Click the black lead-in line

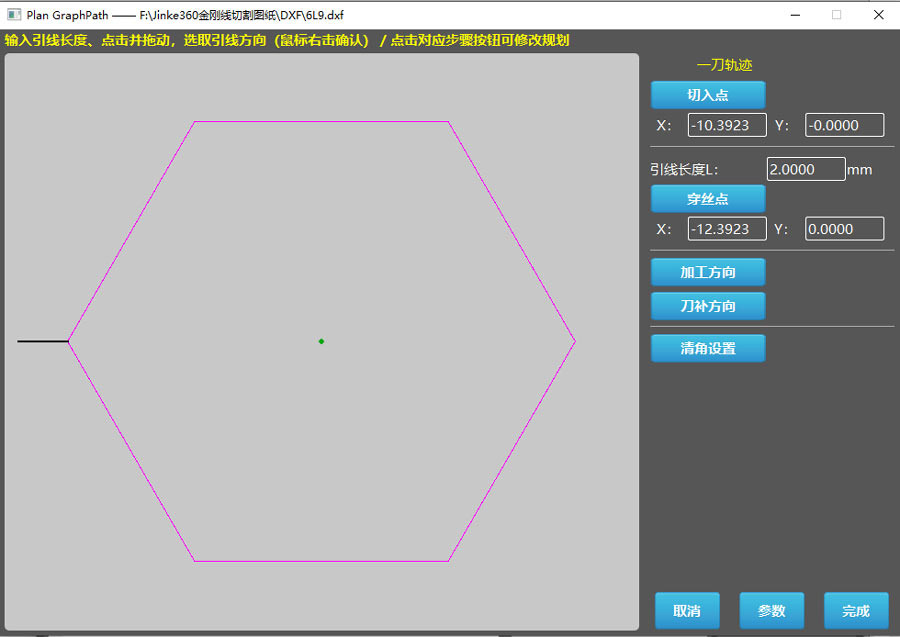click(x=43, y=341)
